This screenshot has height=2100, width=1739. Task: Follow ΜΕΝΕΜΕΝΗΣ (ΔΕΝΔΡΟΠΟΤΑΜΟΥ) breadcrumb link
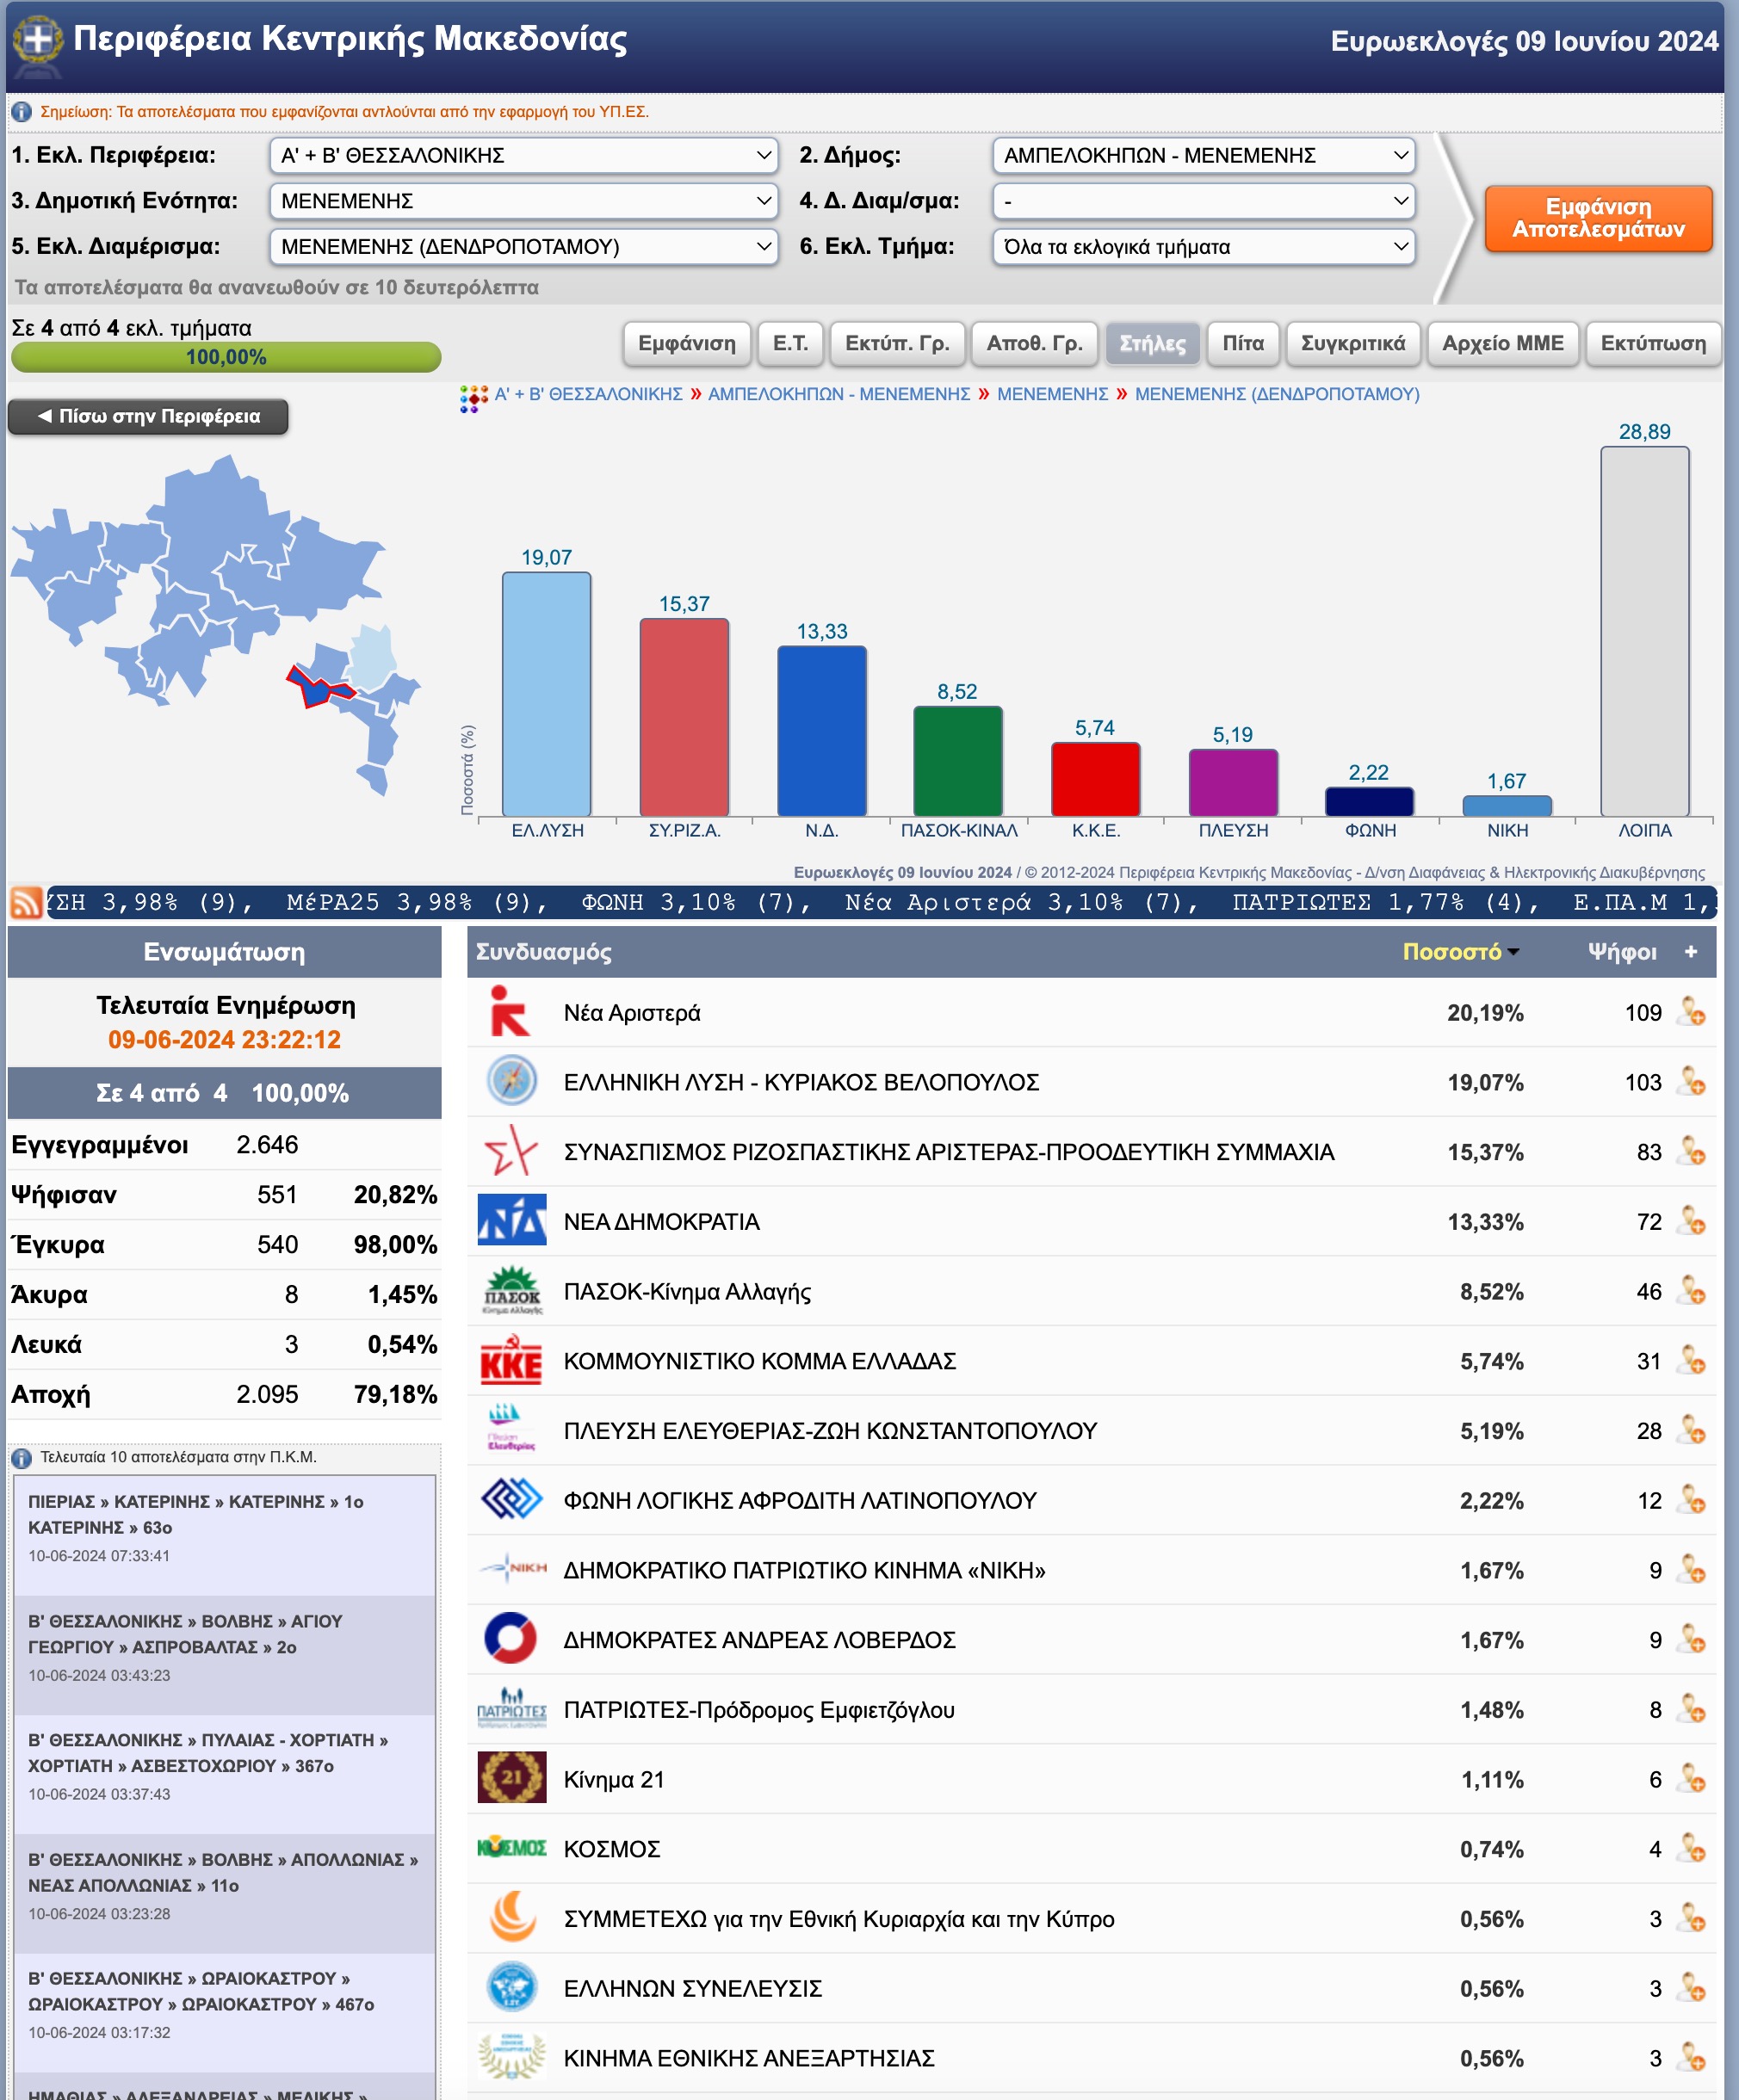[x=1277, y=394]
